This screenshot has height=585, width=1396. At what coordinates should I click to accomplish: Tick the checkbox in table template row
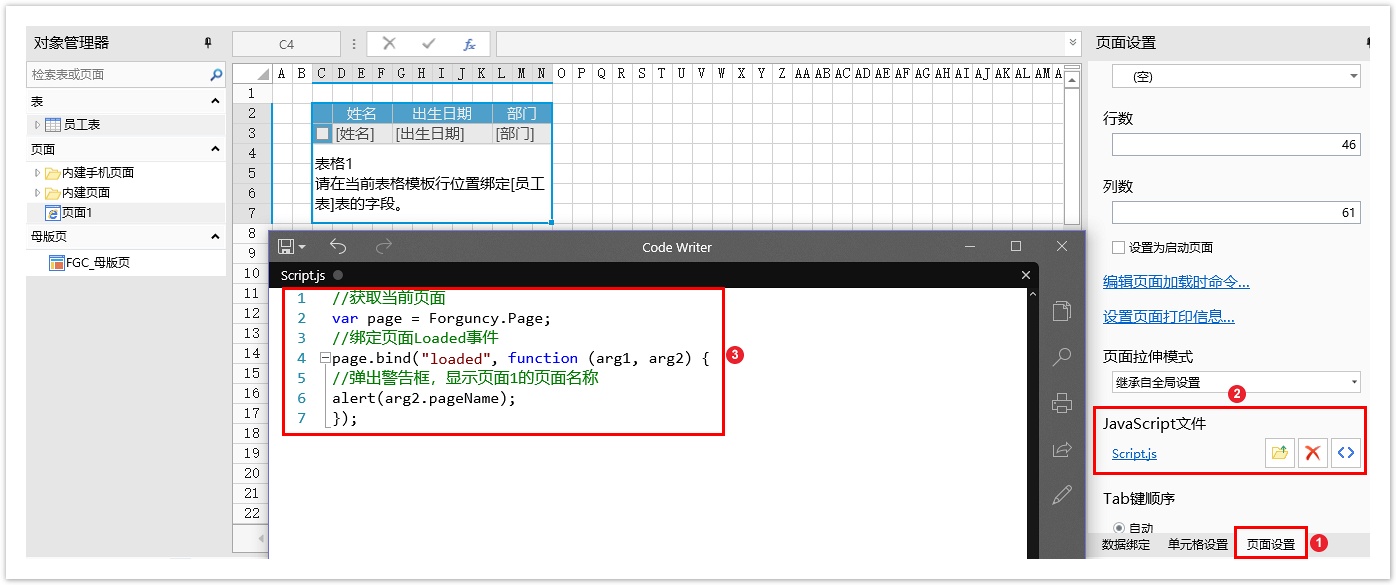pos(322,133)
